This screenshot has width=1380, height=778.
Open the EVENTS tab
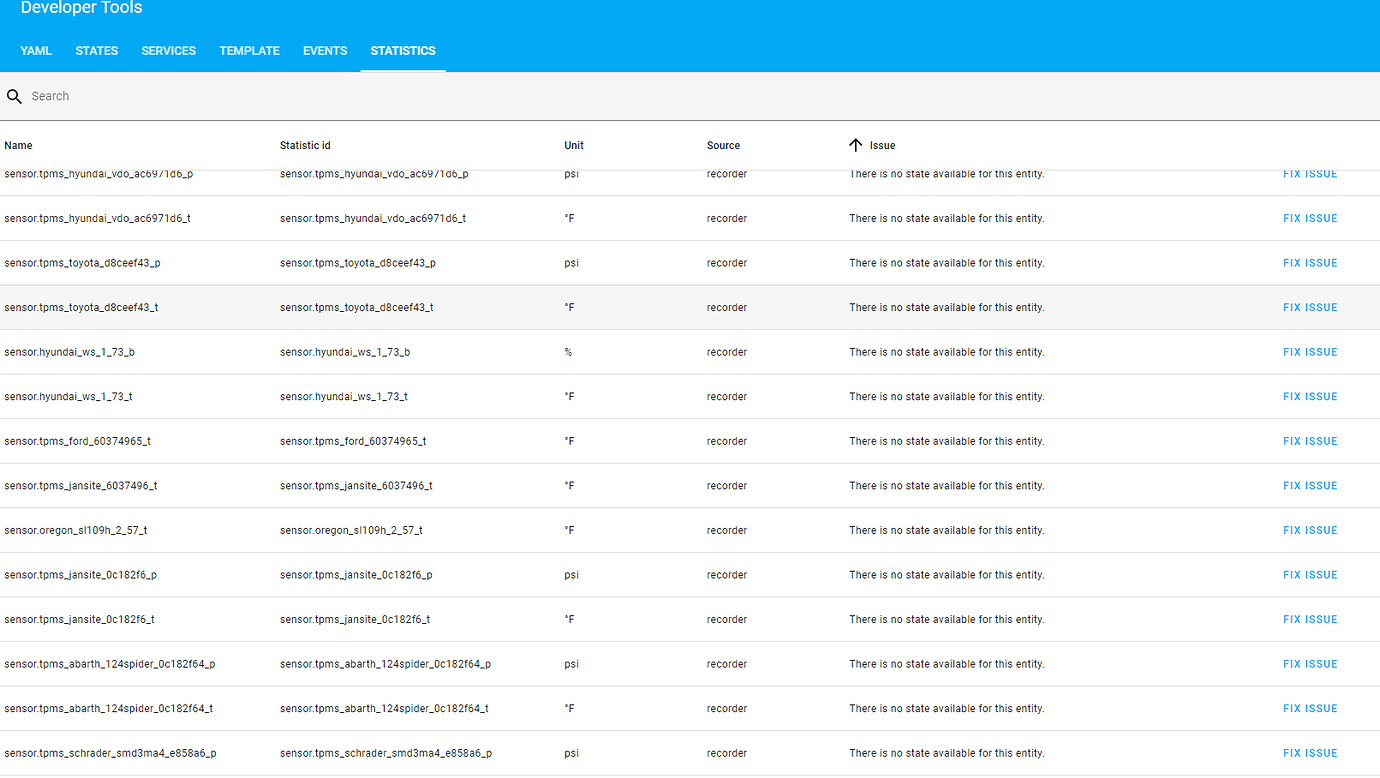tap(324, 50)
